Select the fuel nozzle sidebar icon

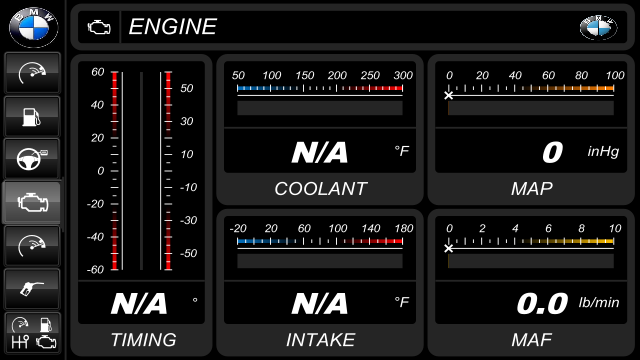(x=32, y=289)
